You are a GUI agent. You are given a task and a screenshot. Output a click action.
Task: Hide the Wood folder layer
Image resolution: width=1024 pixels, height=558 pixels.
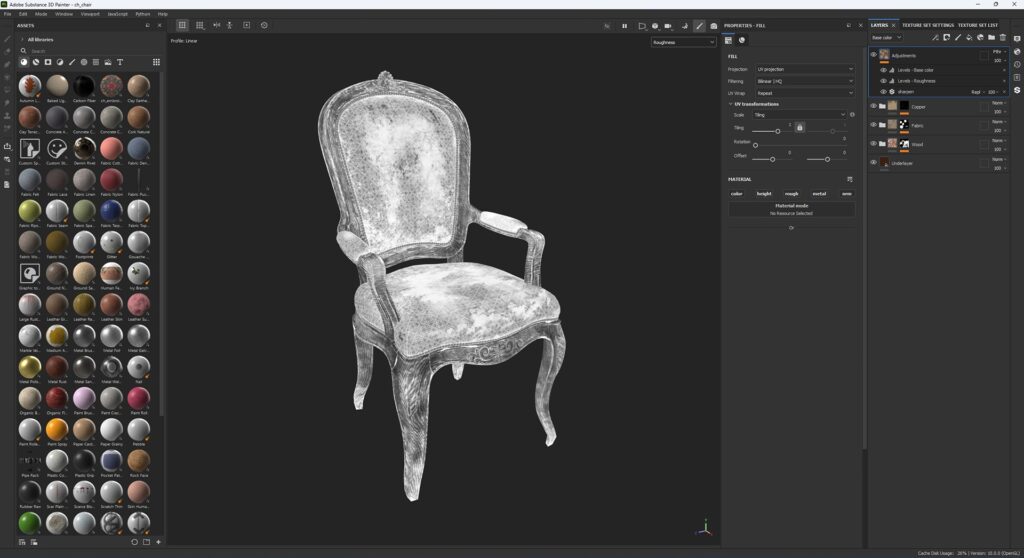click(873, 144)
